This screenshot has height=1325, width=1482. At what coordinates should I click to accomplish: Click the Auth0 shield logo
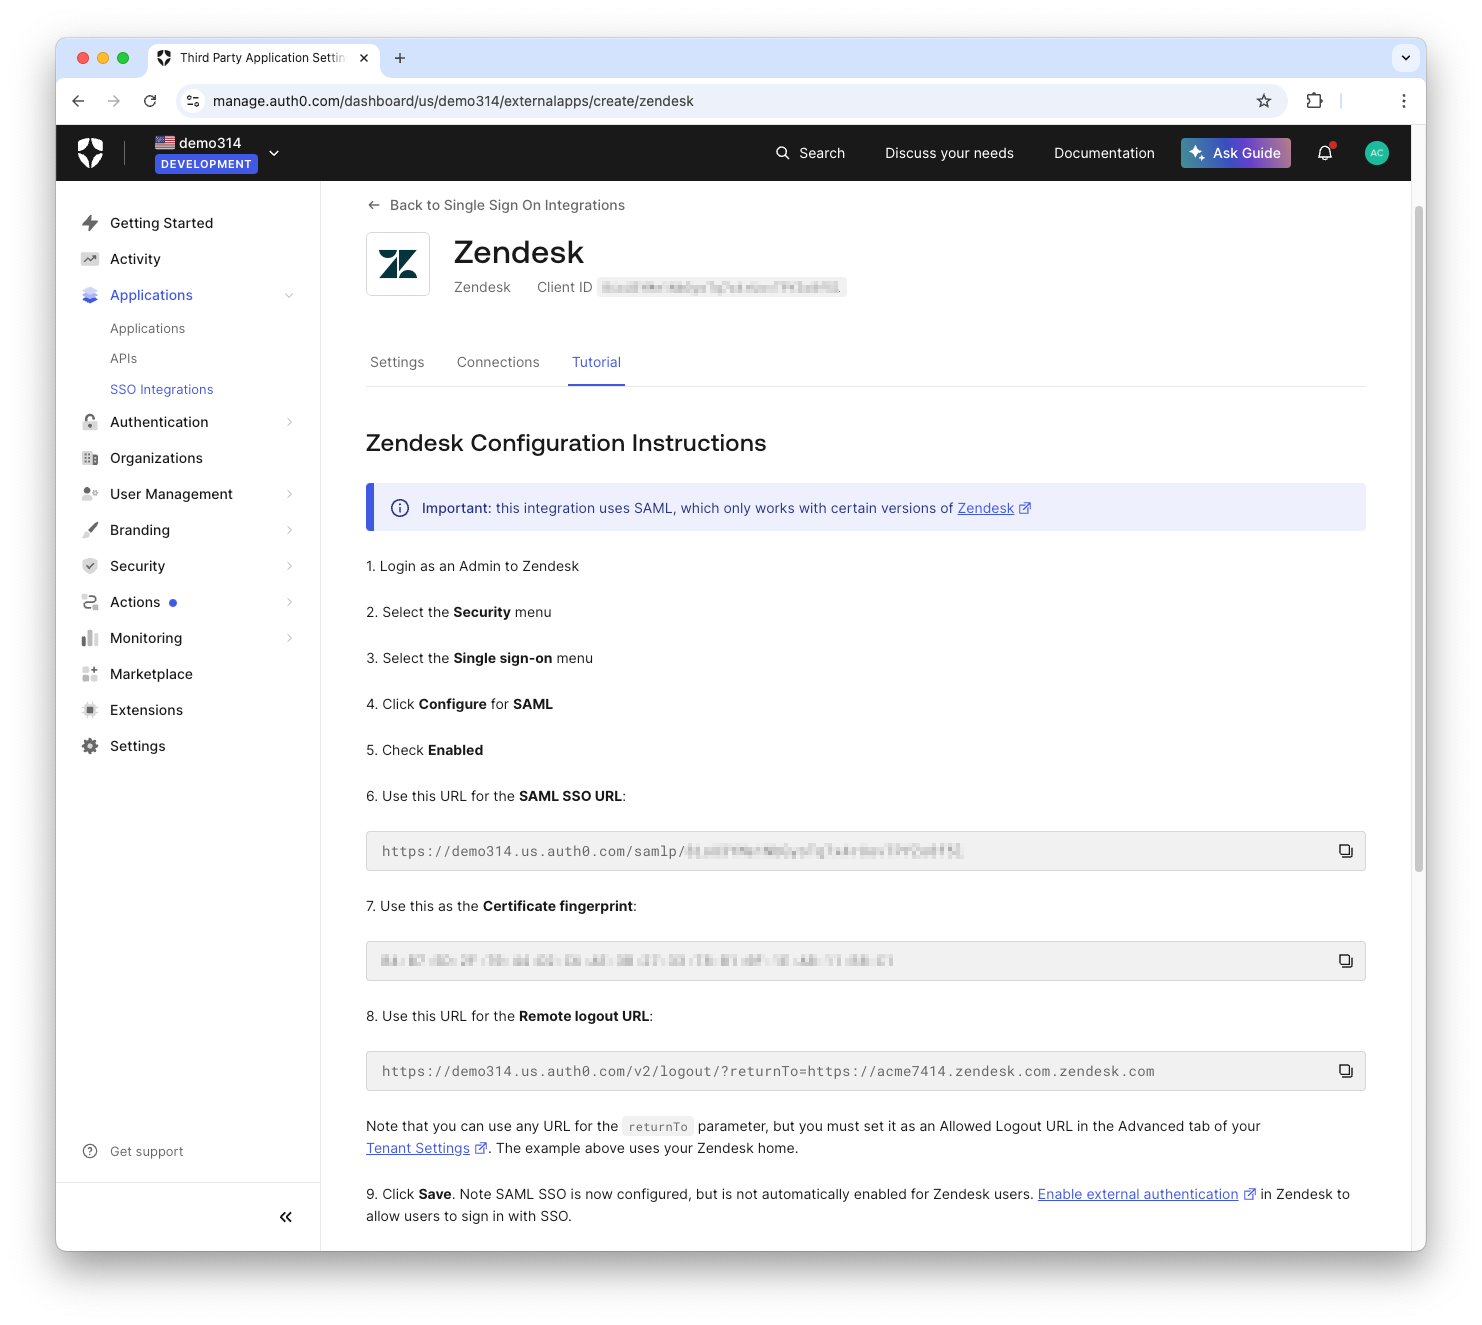[x=90, y=152]
